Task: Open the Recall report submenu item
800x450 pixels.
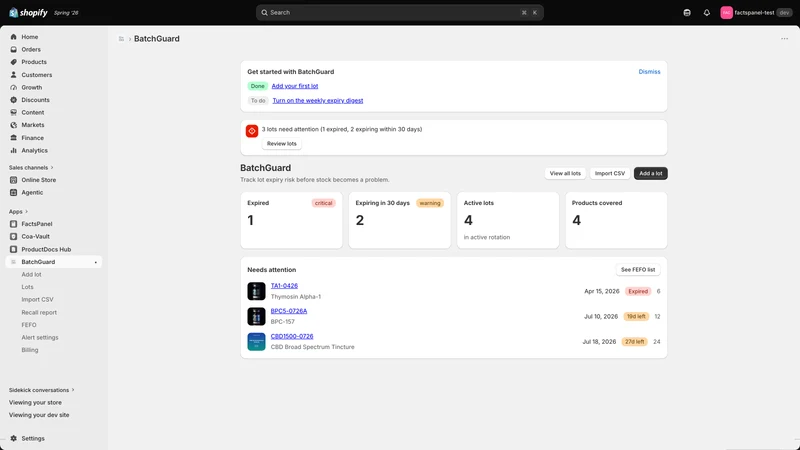Action: pos(39,312)
